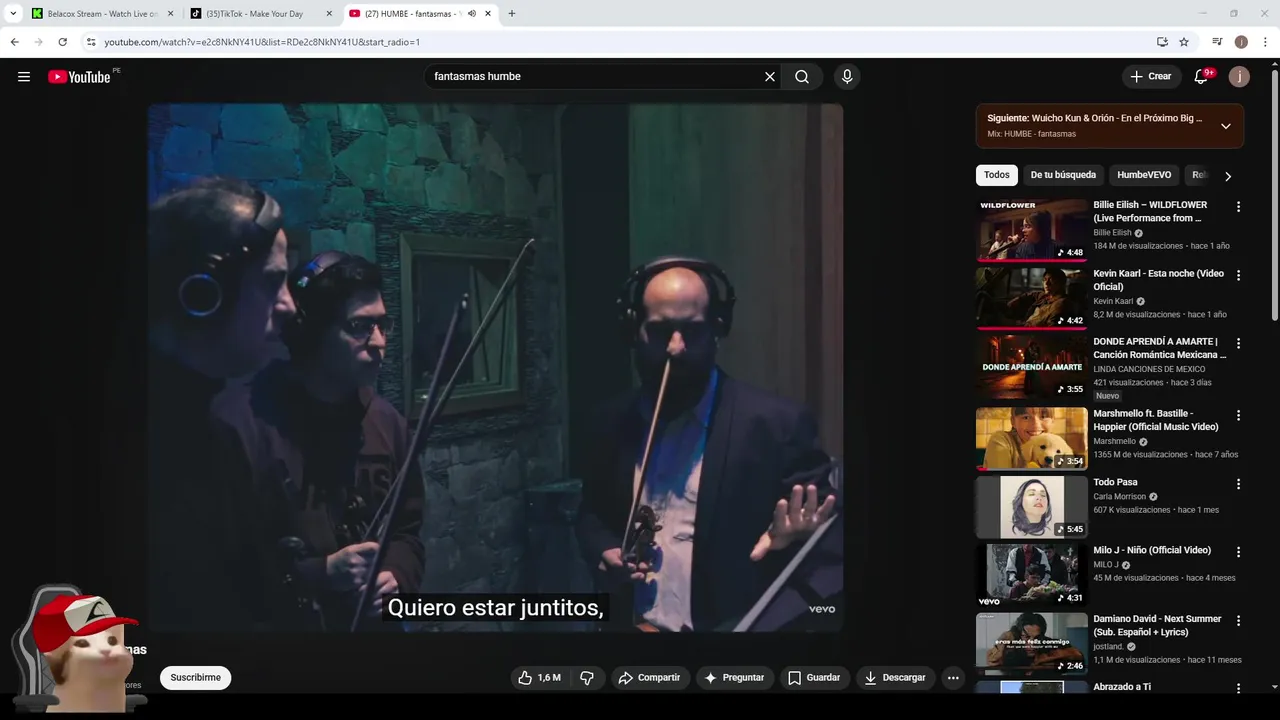This screenshot has height=720, width=1280.
Task: Open Chrome profile avatar
Action: [1241, 42]
